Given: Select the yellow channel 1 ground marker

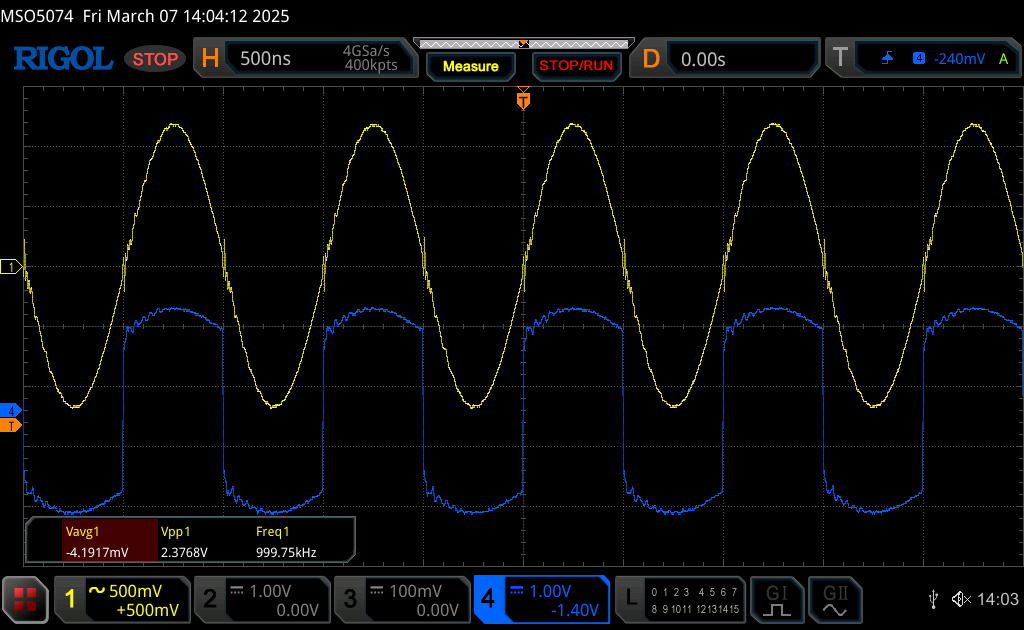Looking at the screenshot, I should (11, 267).
